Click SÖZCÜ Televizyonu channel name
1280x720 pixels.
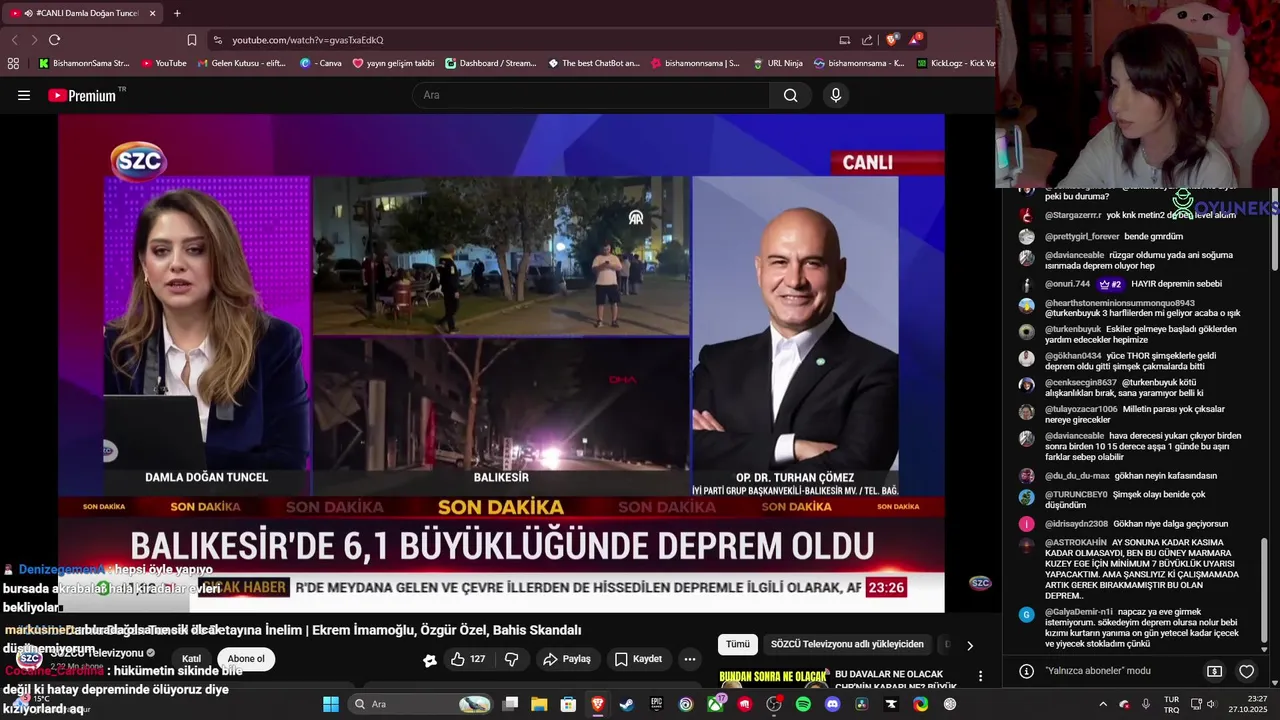(x=97, y=653)
